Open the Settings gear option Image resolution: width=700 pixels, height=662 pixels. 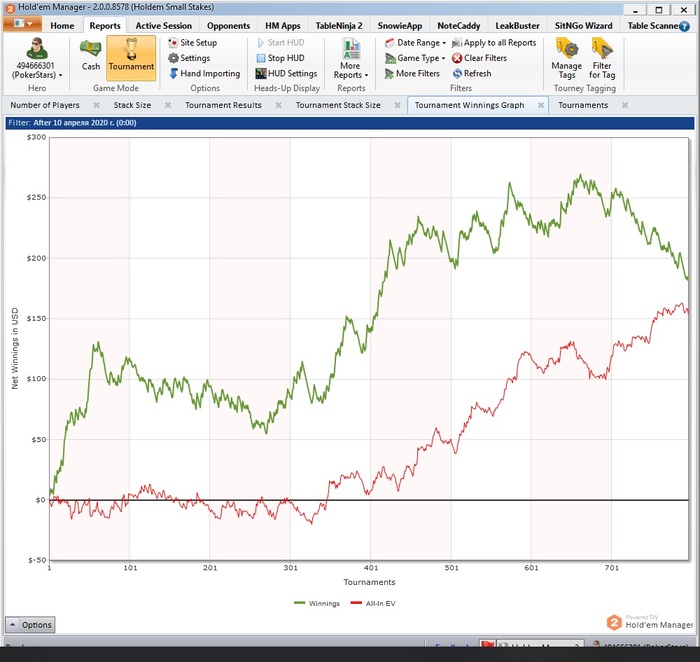(x=189, y=58)
